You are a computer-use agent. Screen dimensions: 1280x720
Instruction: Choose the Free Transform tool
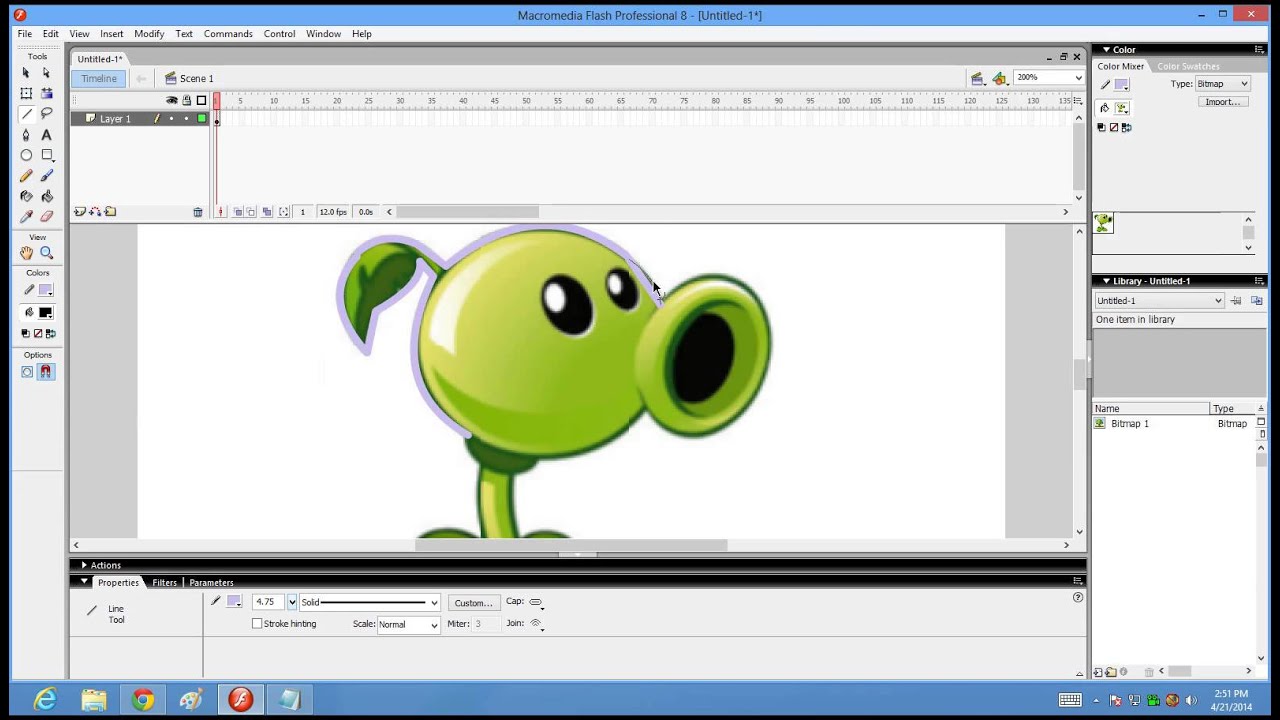click(26, 93)
